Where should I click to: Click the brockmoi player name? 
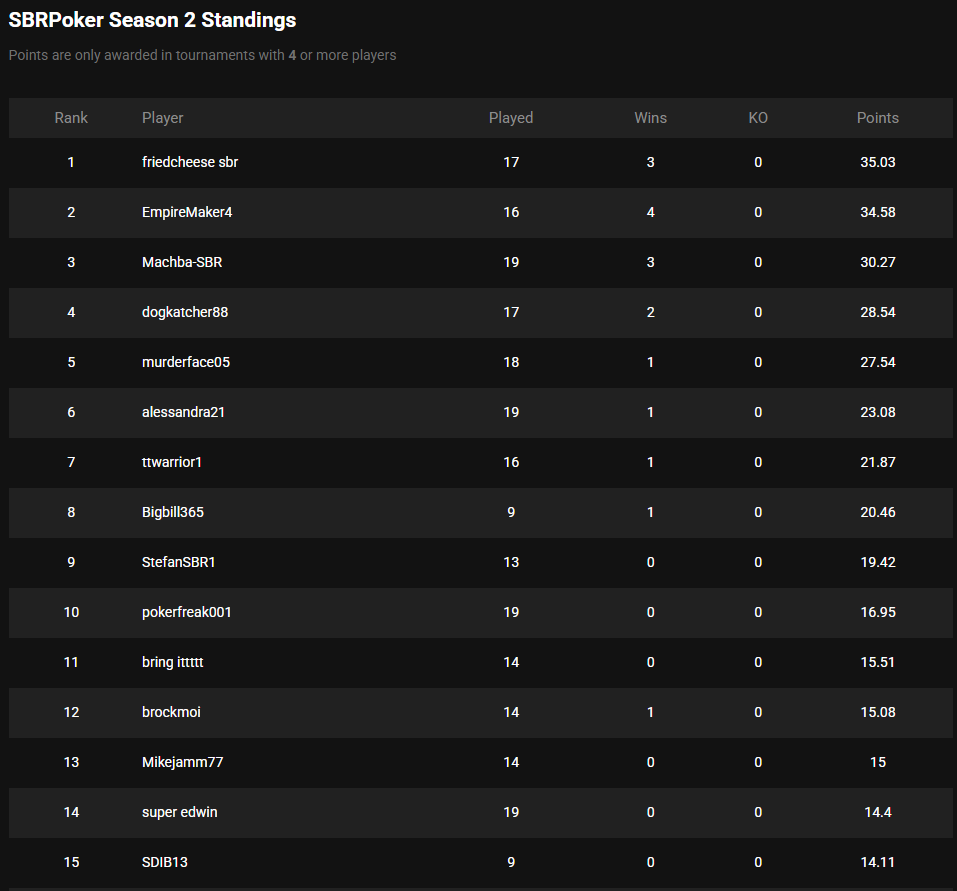(171, 712)
